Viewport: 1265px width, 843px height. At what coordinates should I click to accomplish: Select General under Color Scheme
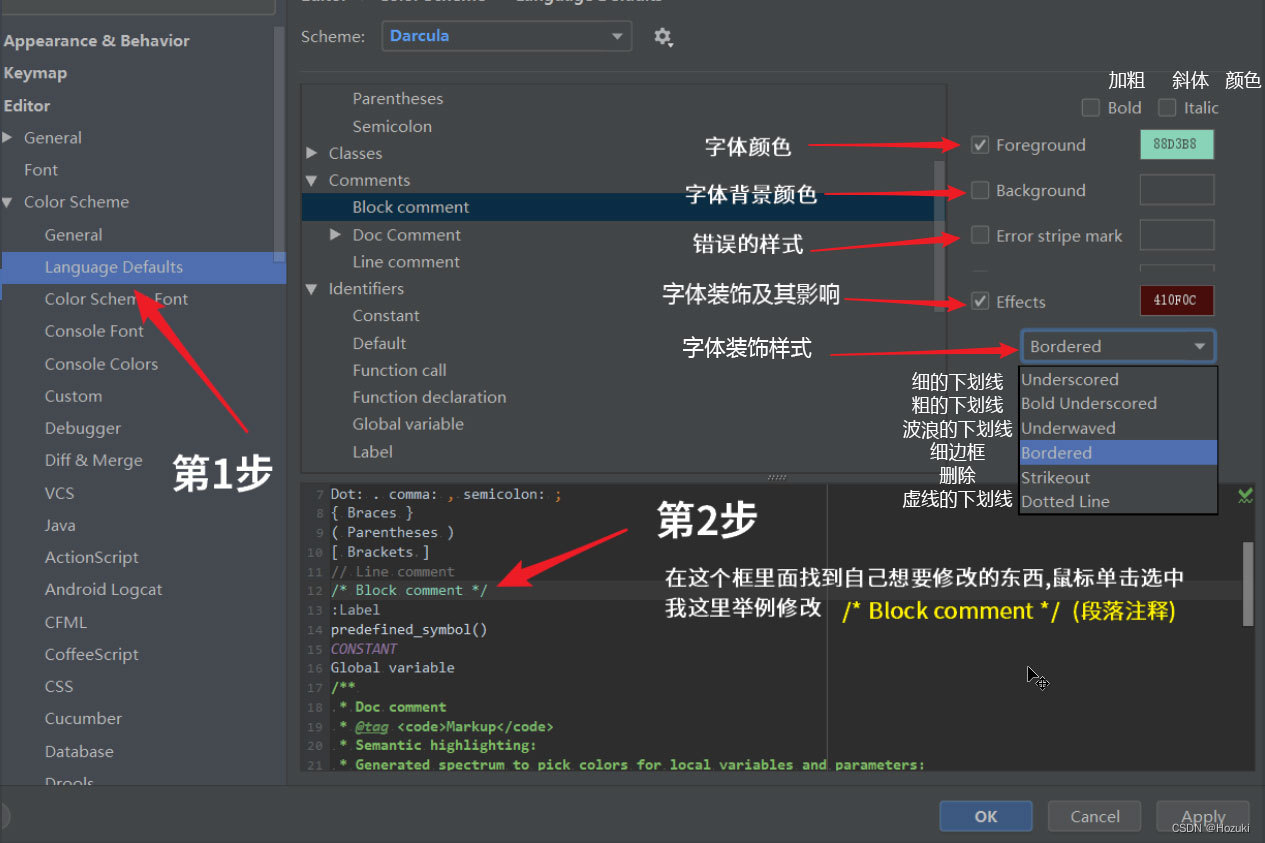pos(73,235)
